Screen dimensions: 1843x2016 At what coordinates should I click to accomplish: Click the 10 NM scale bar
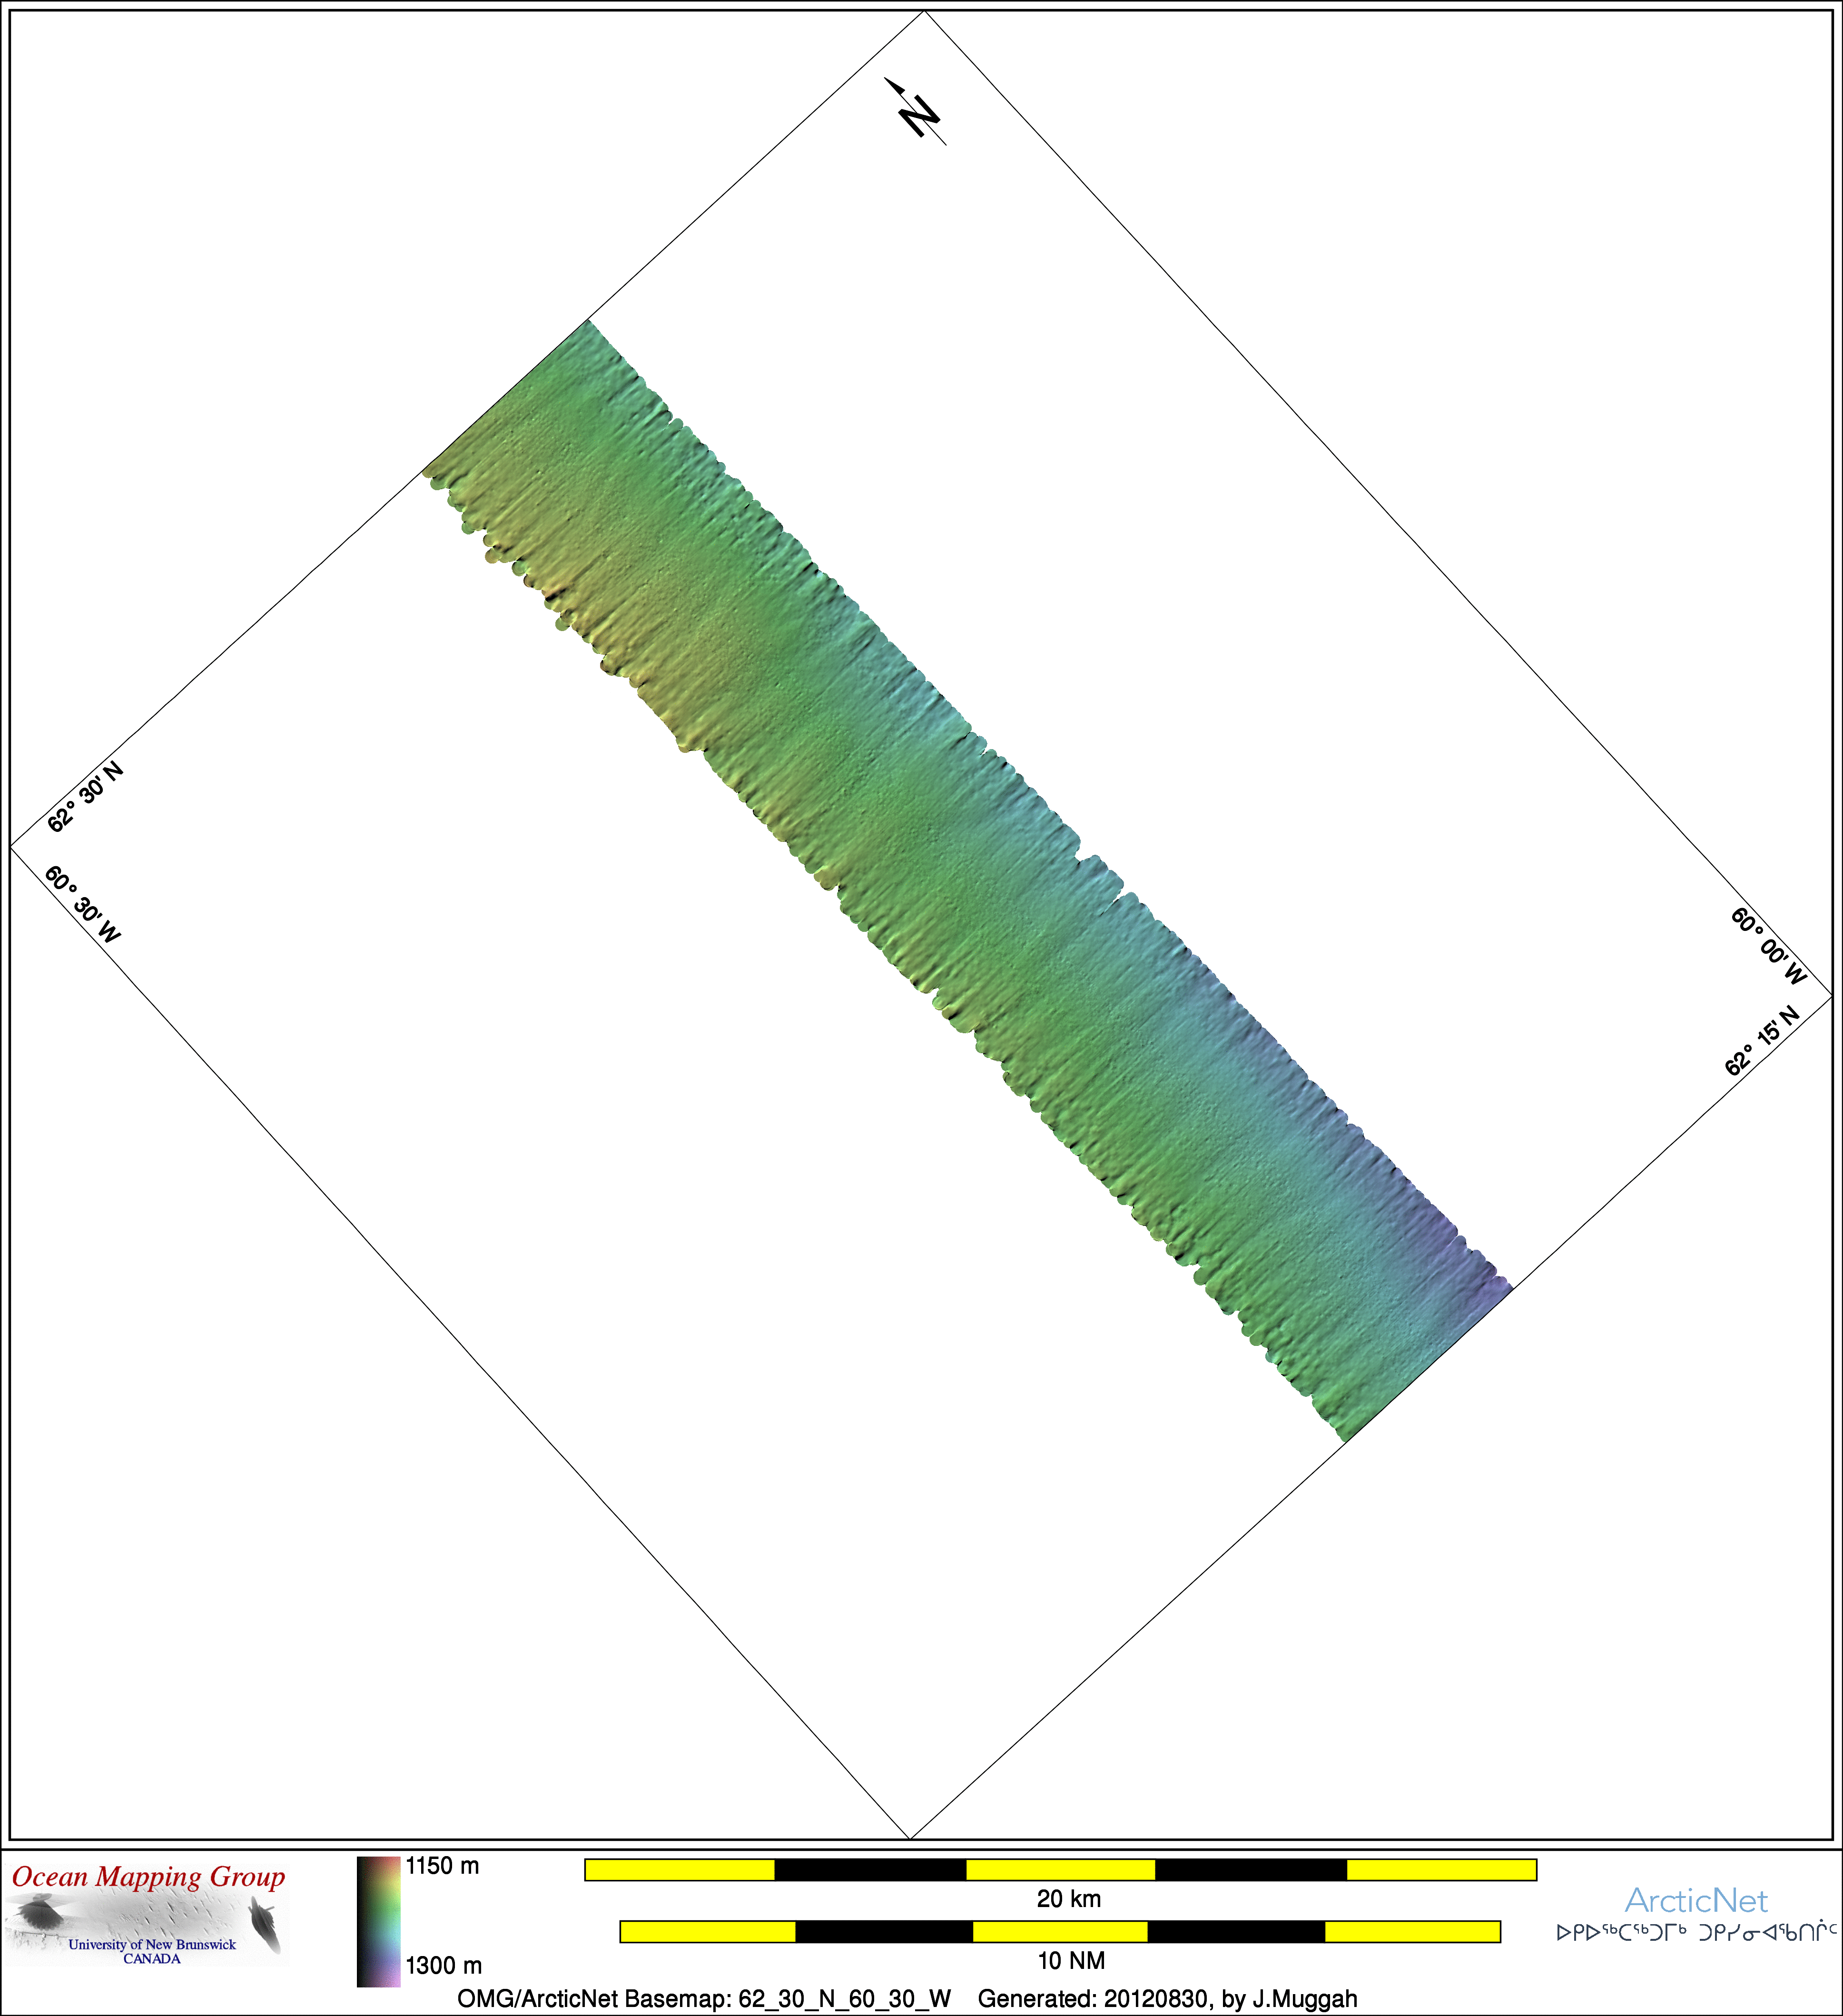pyautogui.click(x=1060, y=1932)
